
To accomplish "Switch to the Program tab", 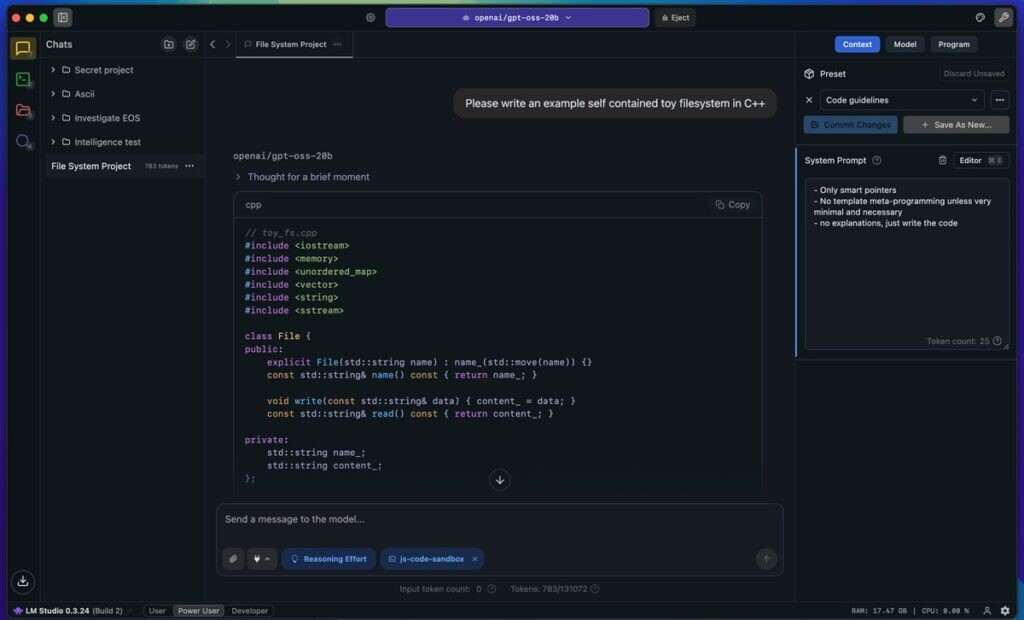I will click(x=953, y=44).
